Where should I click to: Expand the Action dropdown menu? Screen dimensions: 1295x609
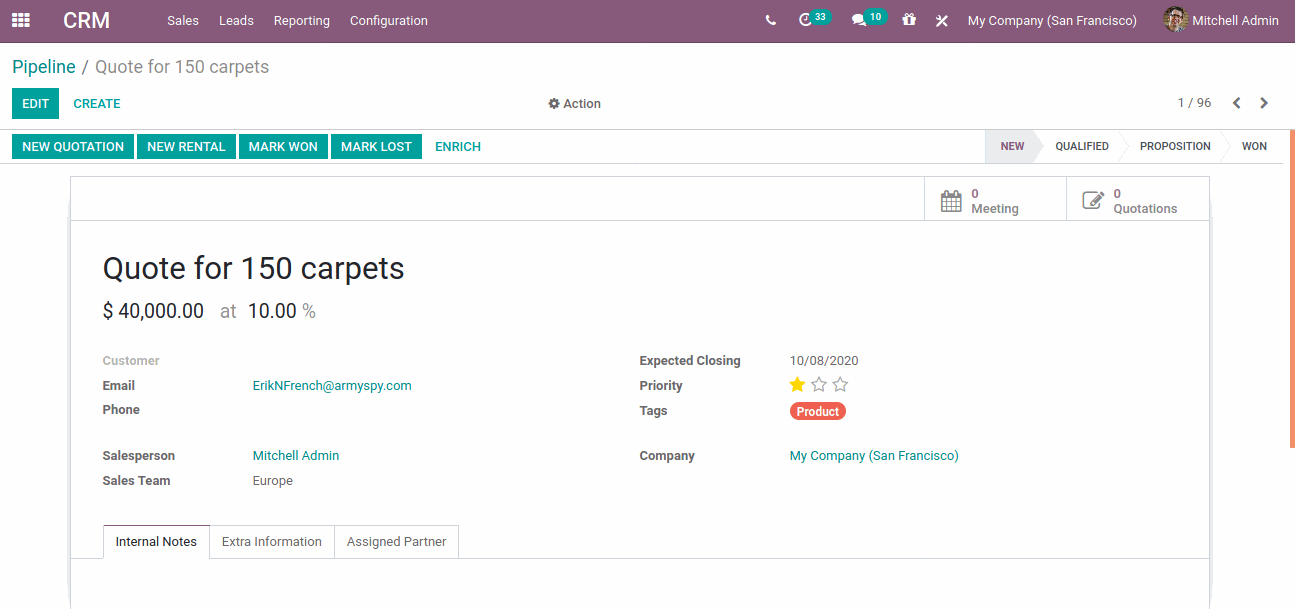(574, 104)
